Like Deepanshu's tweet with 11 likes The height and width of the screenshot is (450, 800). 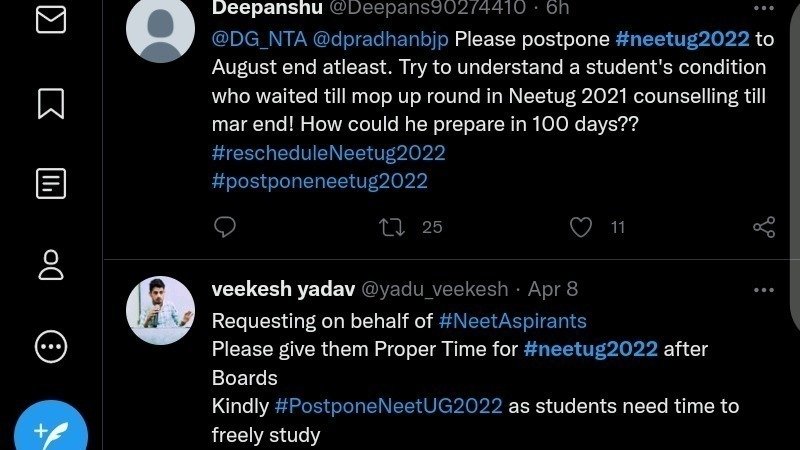581,227
